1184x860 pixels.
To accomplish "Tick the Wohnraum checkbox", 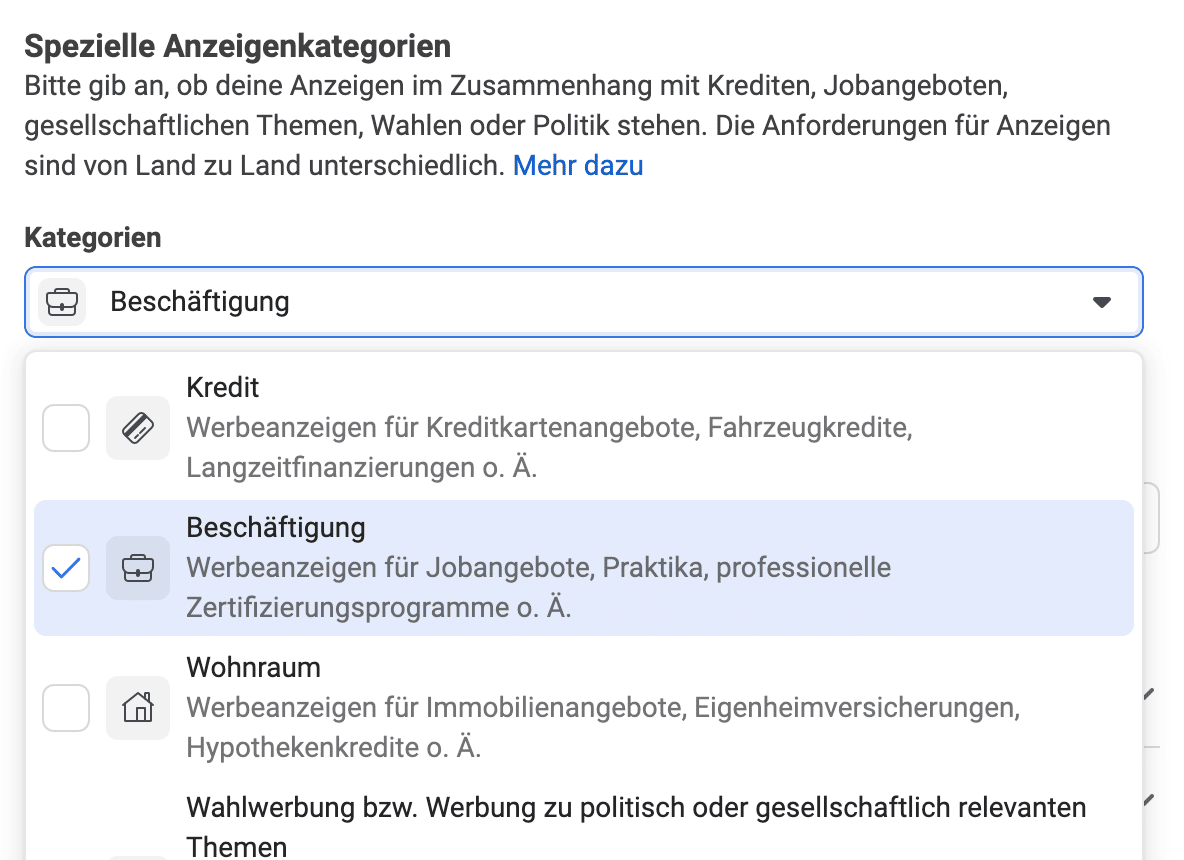I will 66,708.
